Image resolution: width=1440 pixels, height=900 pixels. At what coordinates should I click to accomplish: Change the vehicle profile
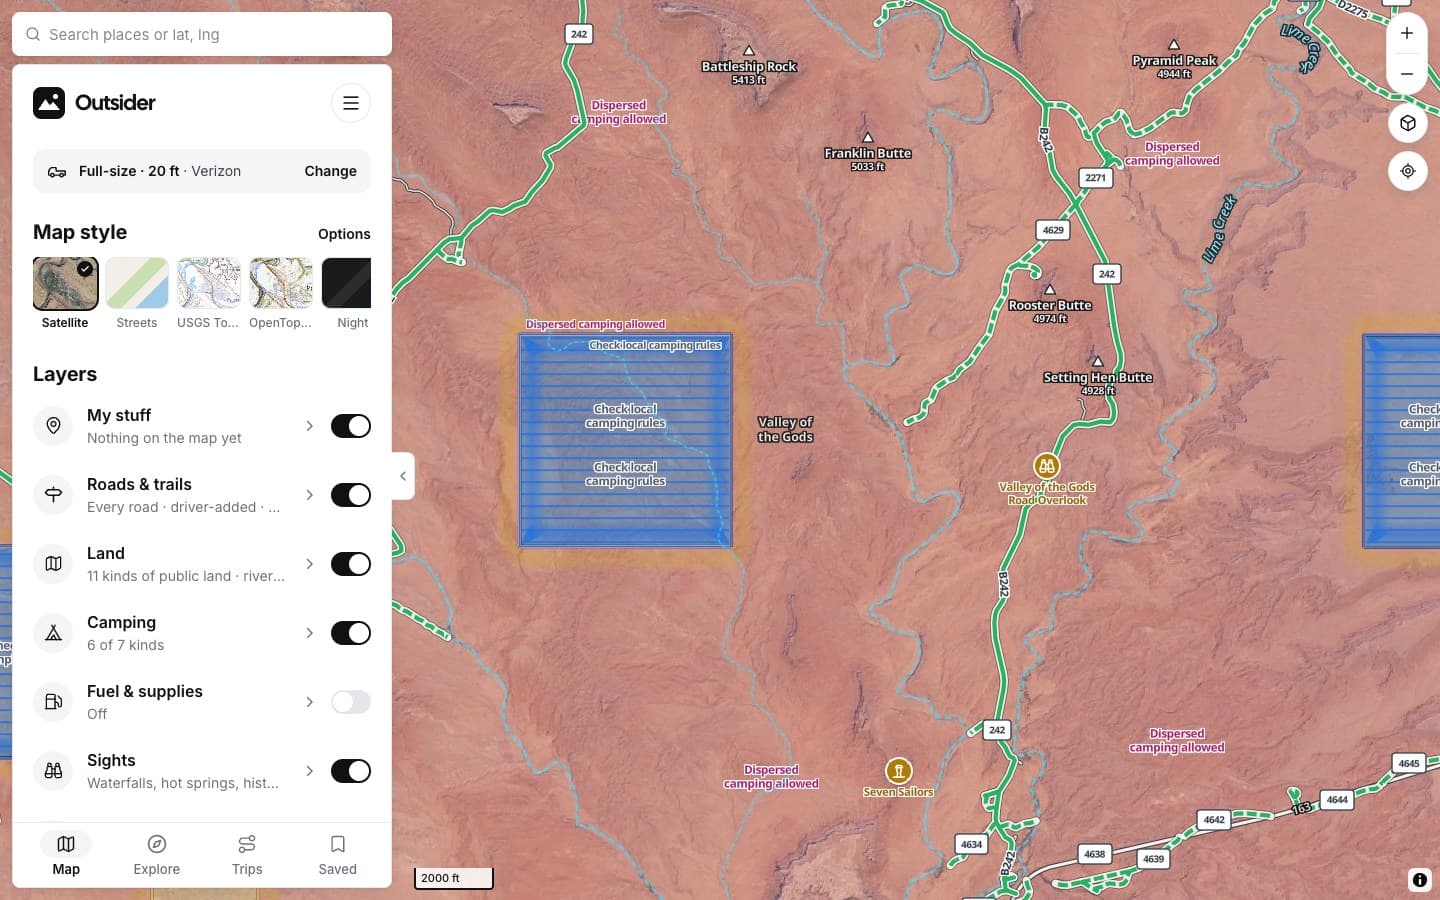[x=330, y=171]
